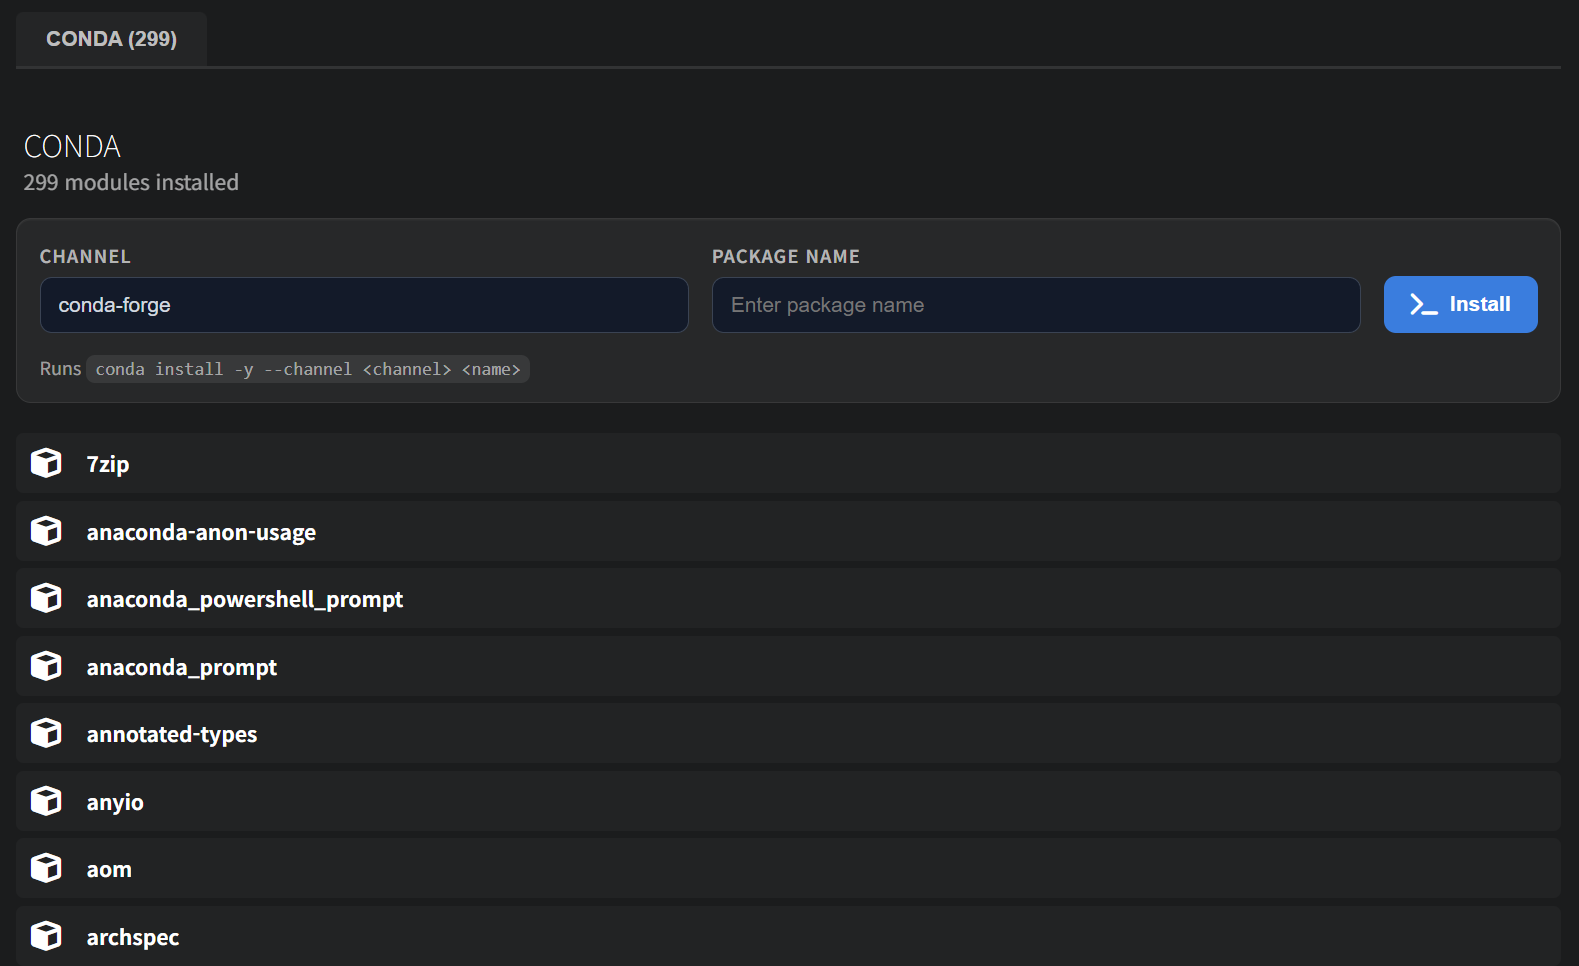The width and height of the screenshot is (1579, 966).
Task: Click the '299 modules installed' text
Action: 131,182
